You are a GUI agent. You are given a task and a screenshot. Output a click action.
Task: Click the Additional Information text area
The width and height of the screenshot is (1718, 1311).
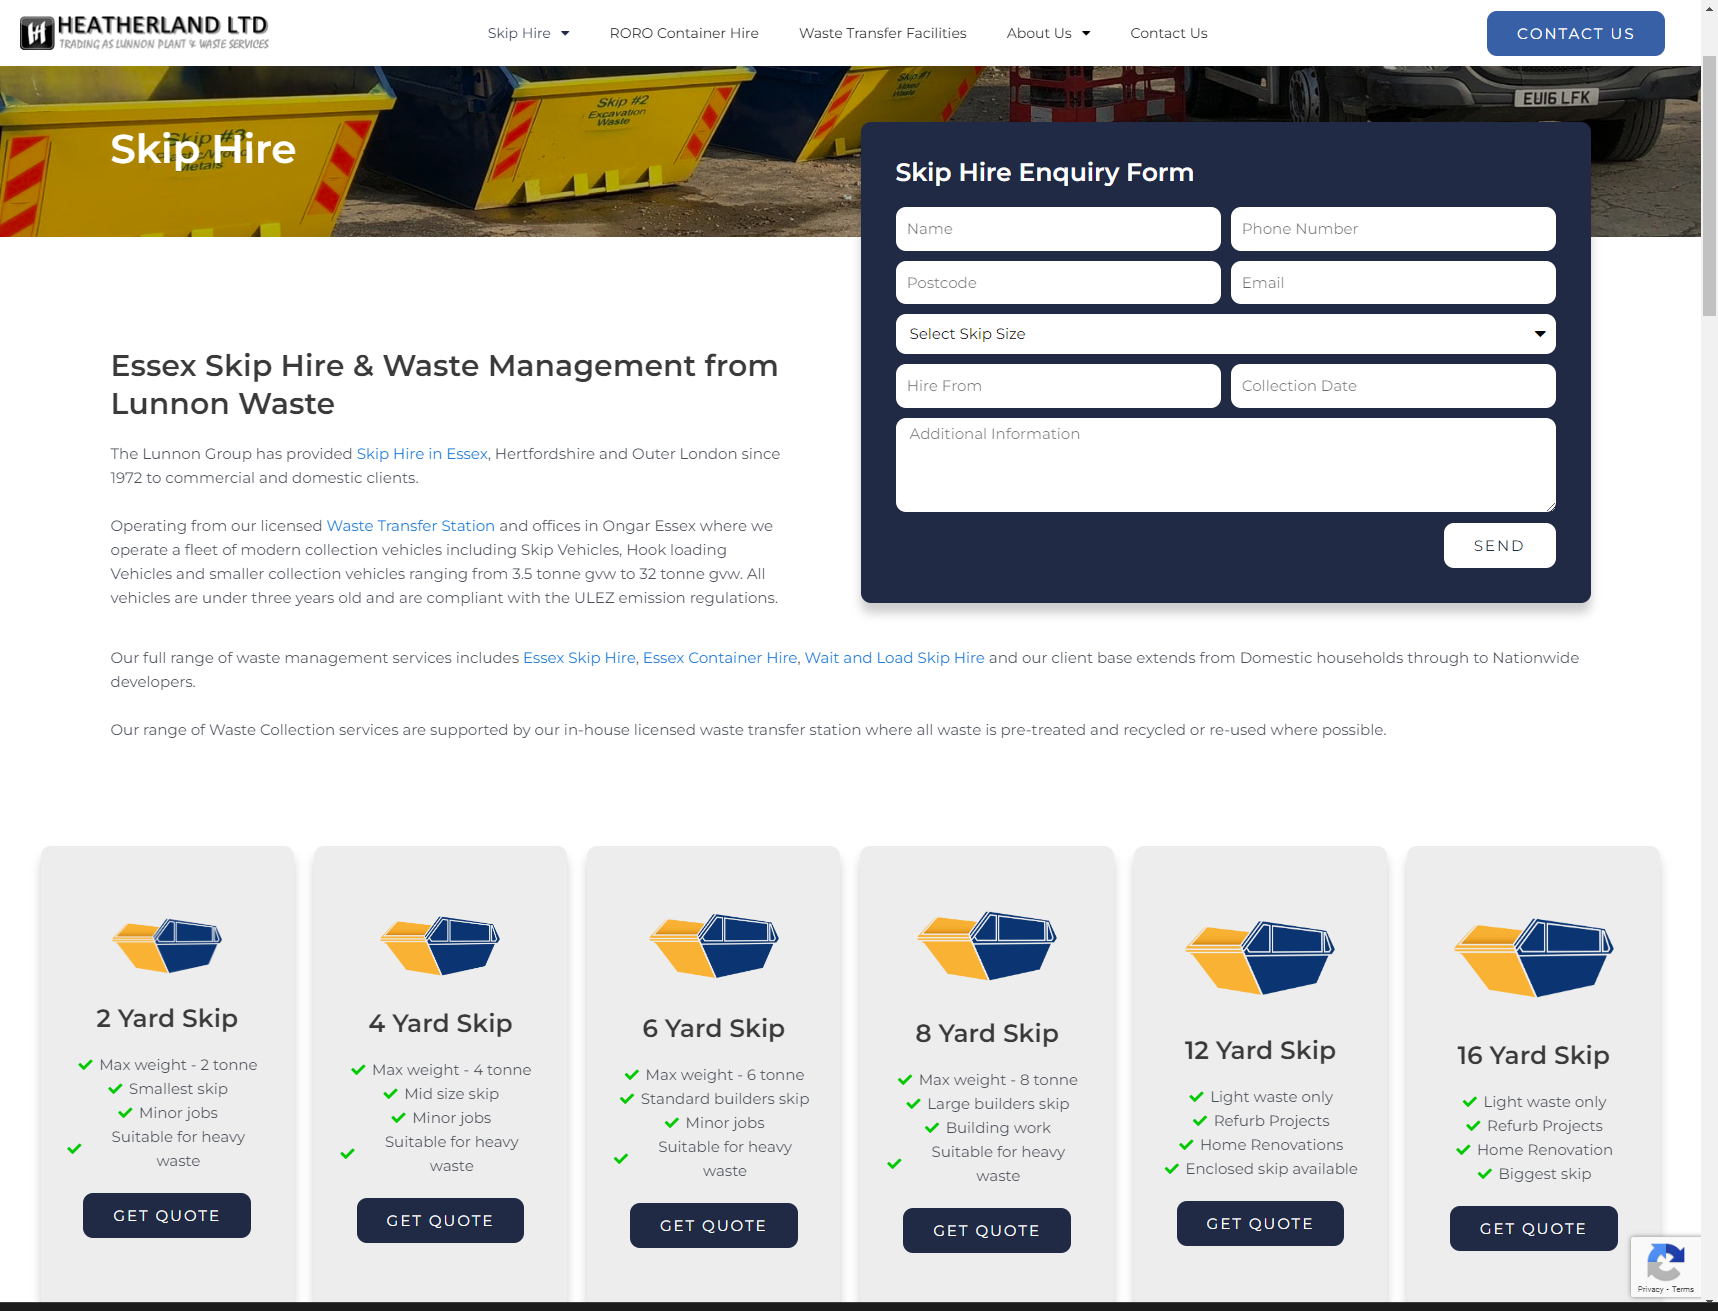[x=1225, y=465]
